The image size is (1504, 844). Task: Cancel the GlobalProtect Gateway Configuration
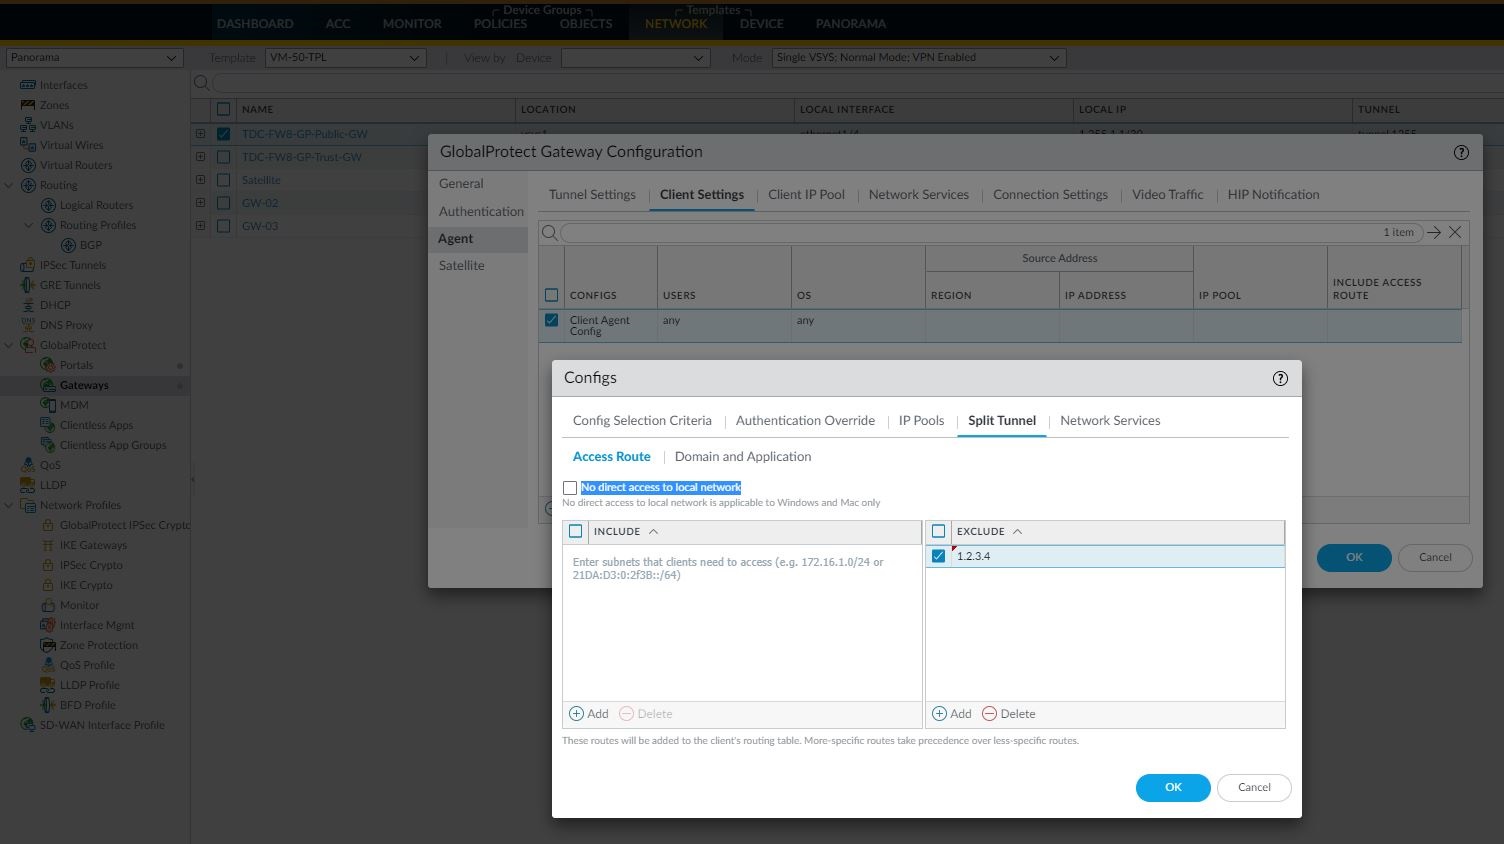pos(1434,557)
